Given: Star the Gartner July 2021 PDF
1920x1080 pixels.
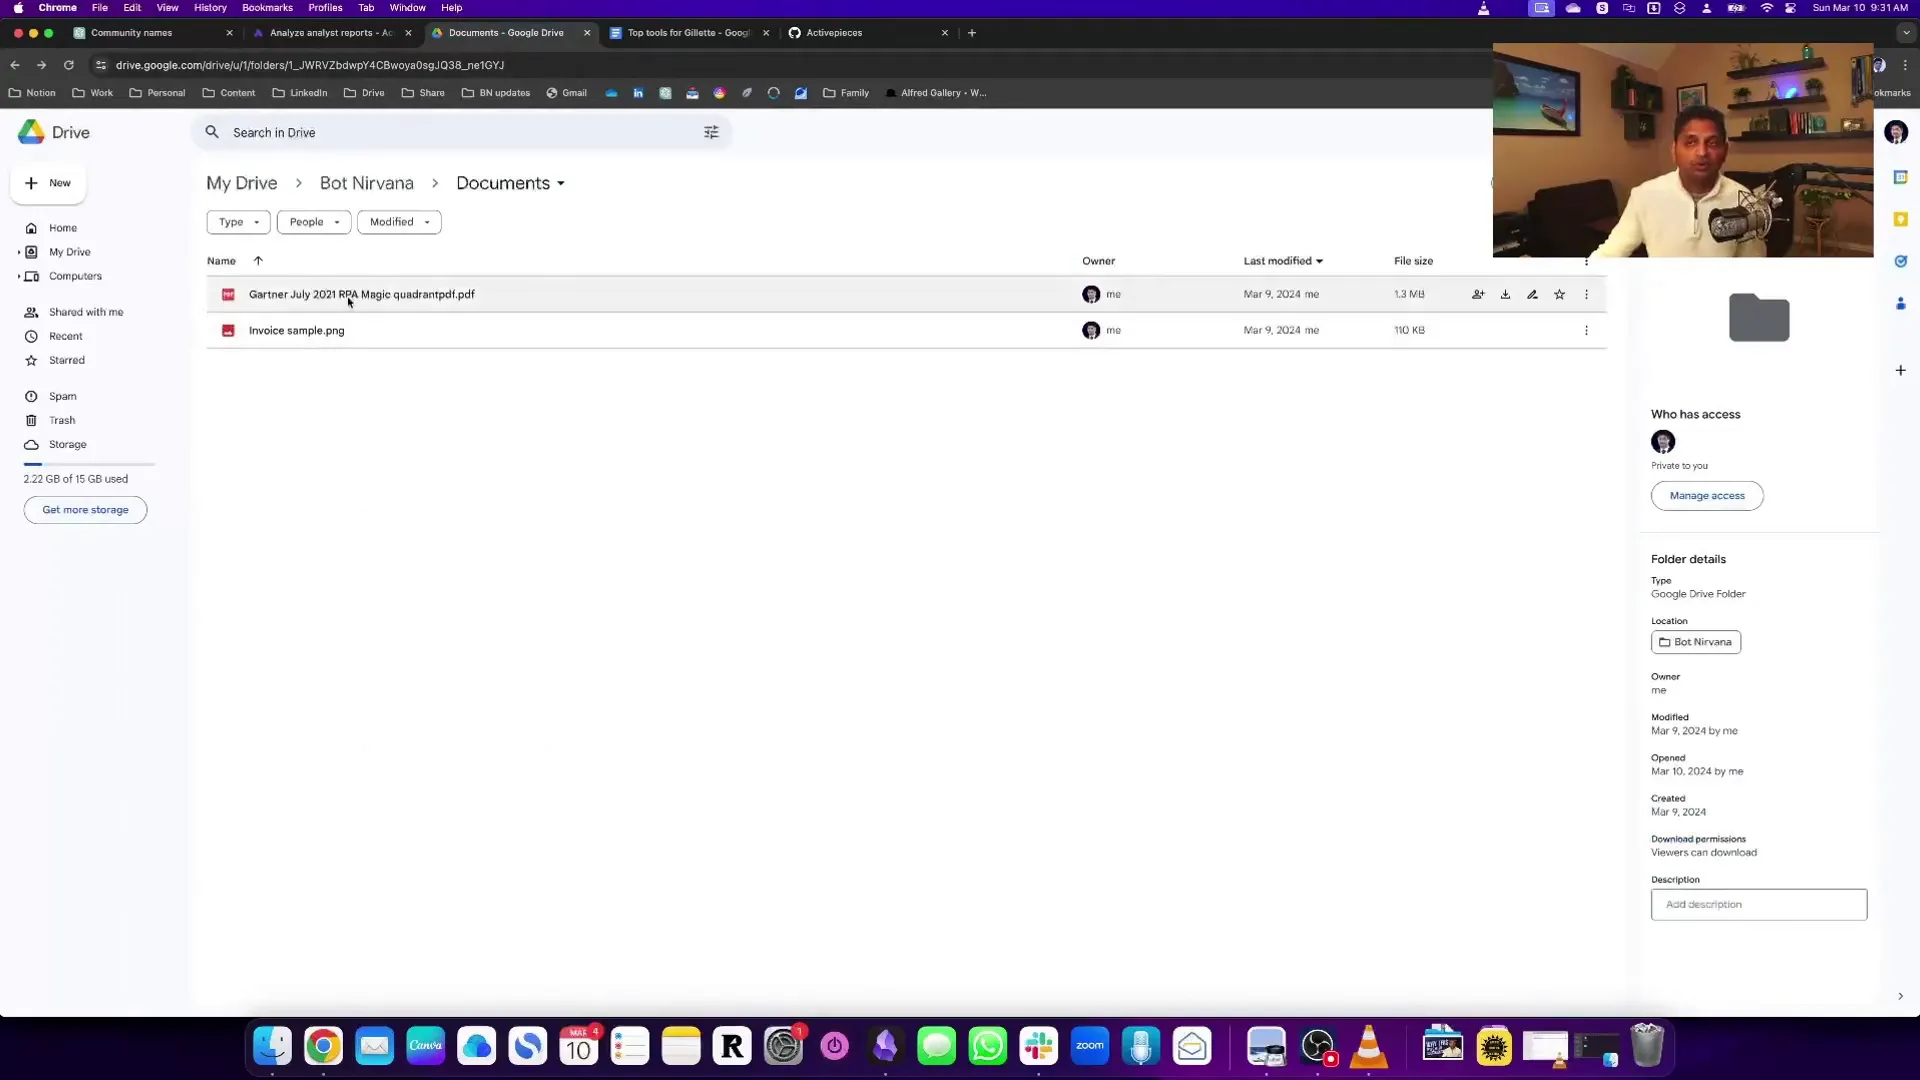Looking at the screenshot, I should tap(1559, 295).
